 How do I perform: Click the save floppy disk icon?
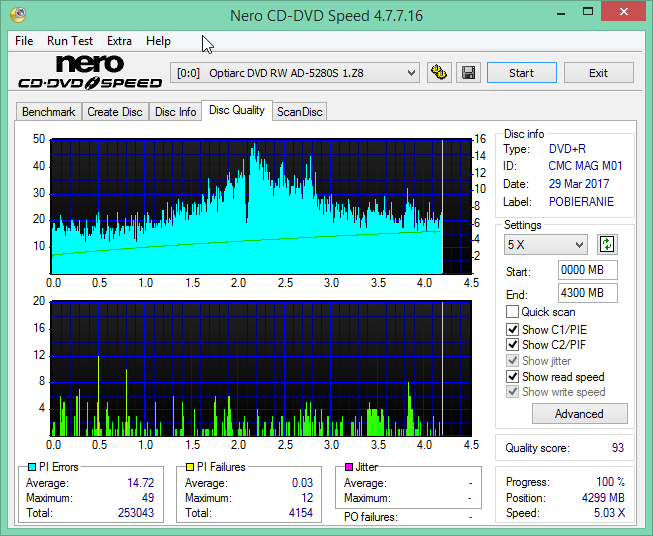(x=469, y=73)
